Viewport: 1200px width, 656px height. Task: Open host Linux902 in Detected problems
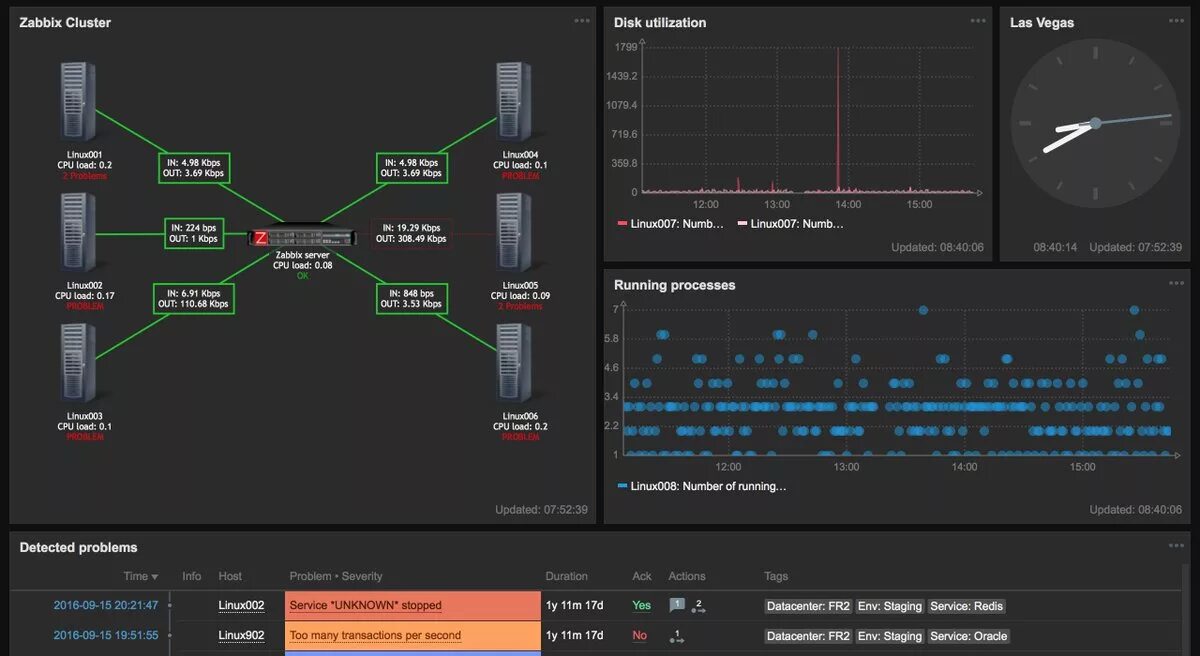point(241,635)
